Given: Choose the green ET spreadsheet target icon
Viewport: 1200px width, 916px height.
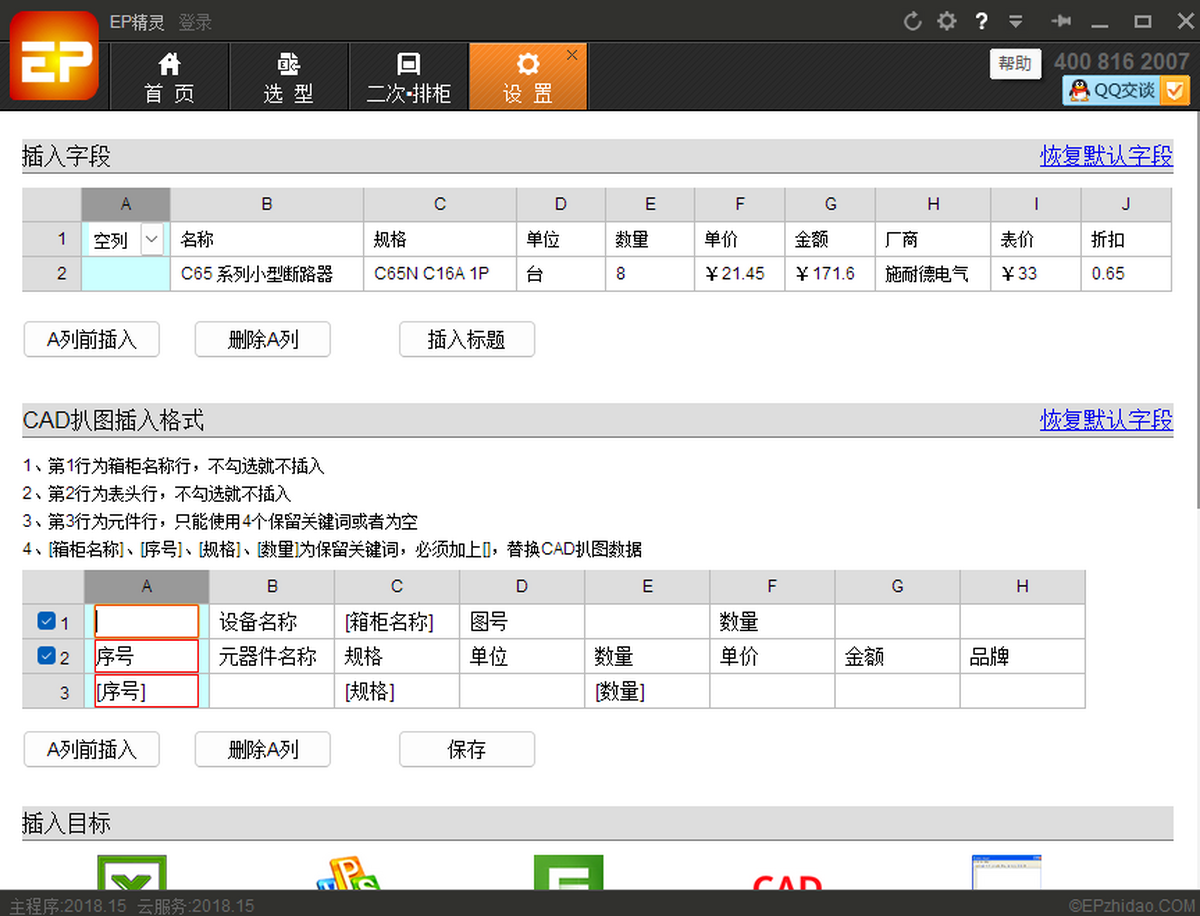Looking at the screenshot, I should [568, 872].
